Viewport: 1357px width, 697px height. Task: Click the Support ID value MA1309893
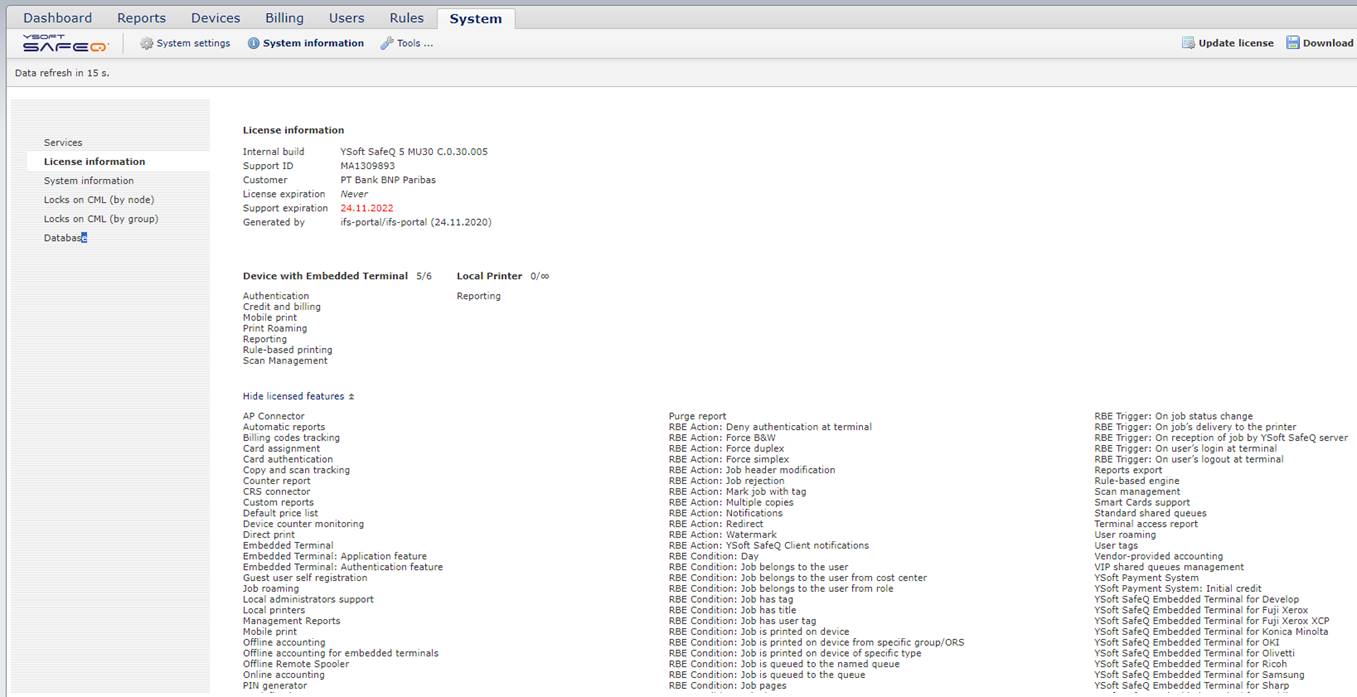tap(367, 166)
